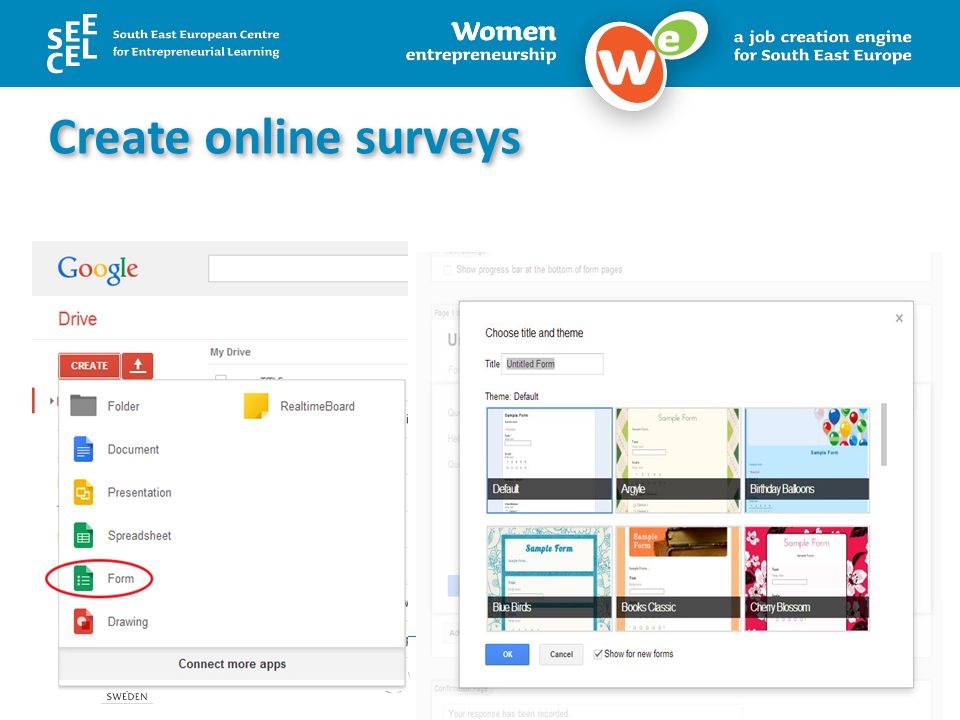The width and height of the screenshot is (960, 720).
Task: Select the Birthday Balloons theme thumbnail
Action: point(807,460)
